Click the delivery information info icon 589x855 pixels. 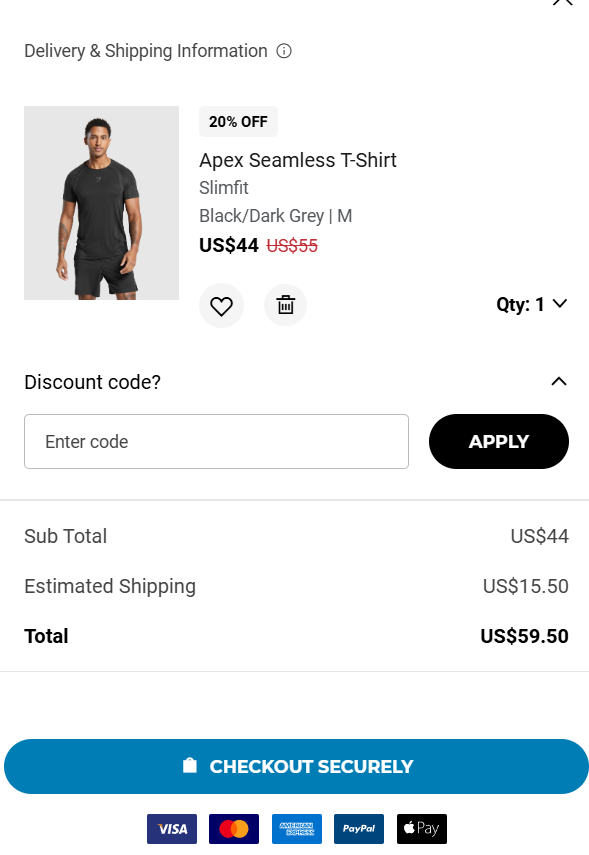pos(284,51)
